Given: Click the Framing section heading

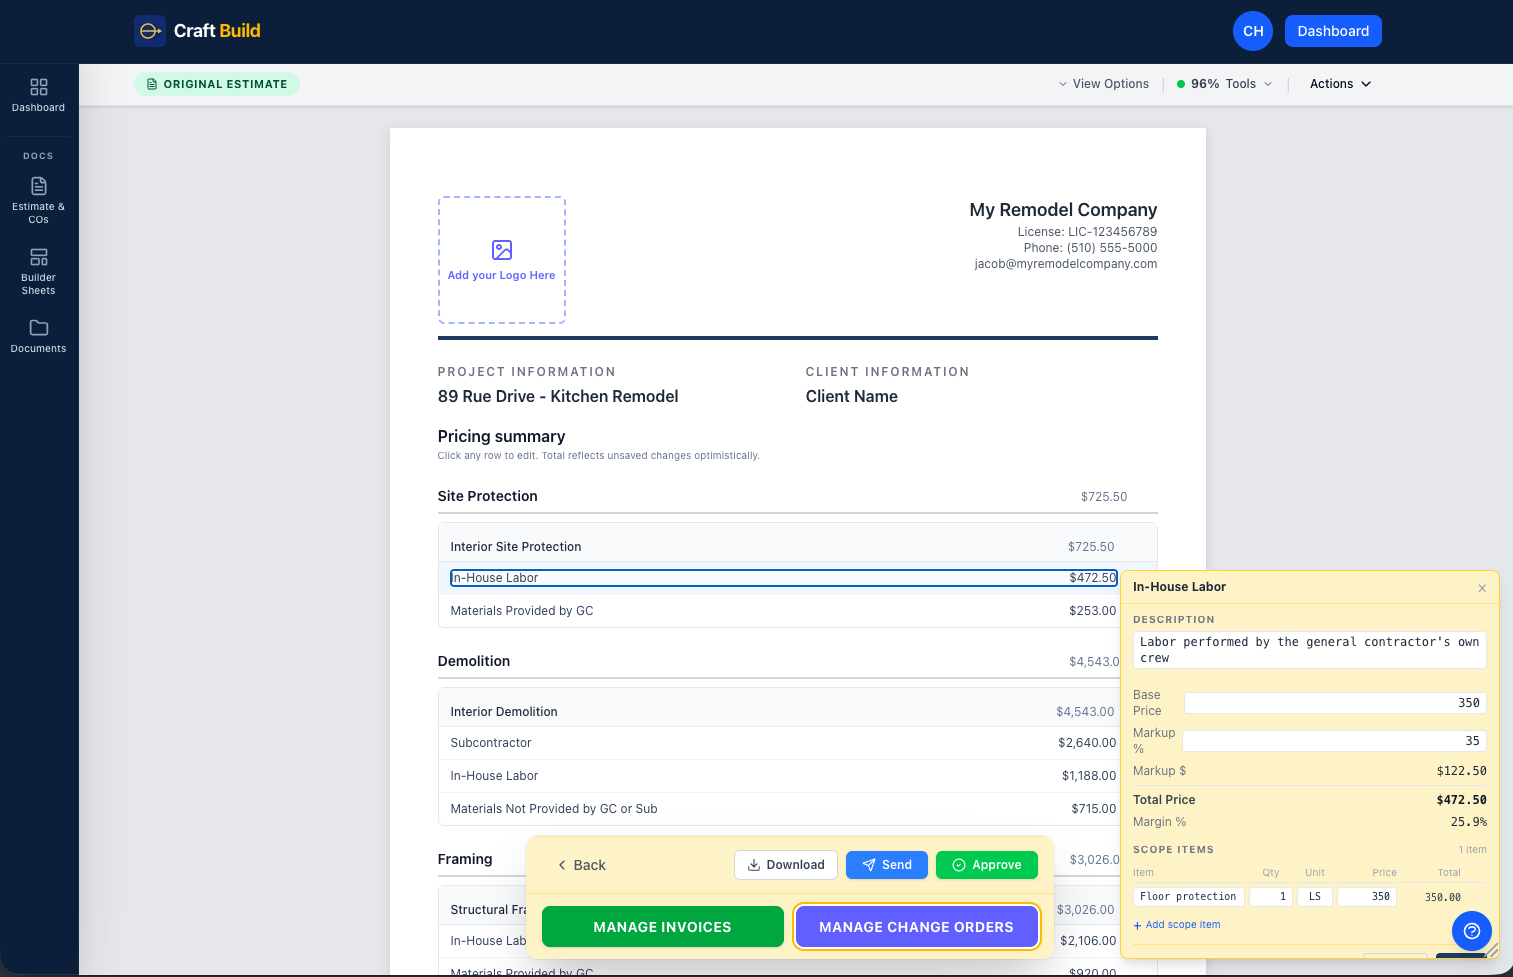Looking at the screenshot, I should pos(465,859).
